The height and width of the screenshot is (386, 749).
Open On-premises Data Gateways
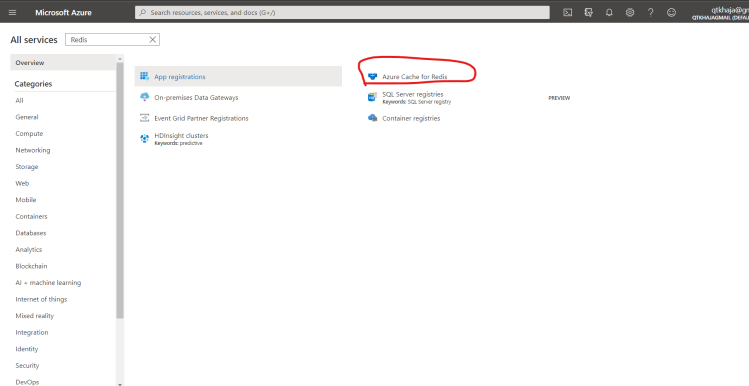pos(196,97)
